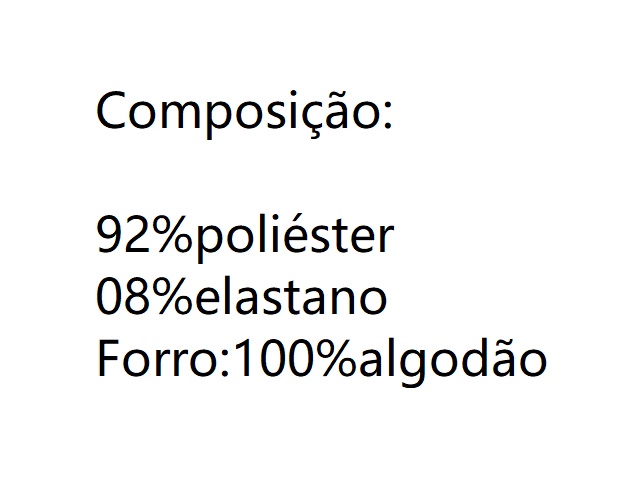Click the percent sign before "poliéster"

tap(176, 237)
